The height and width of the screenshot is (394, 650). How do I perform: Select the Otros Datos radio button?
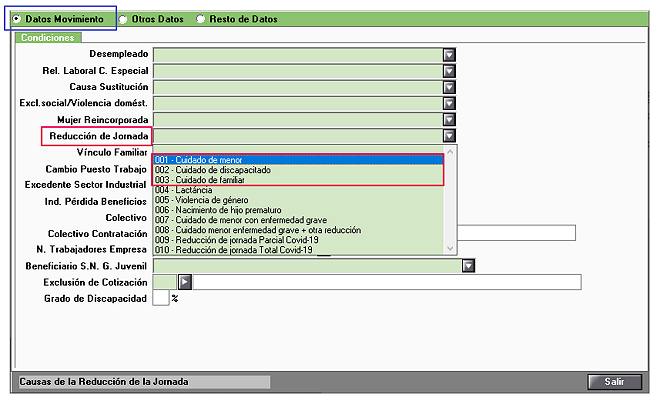122,19
